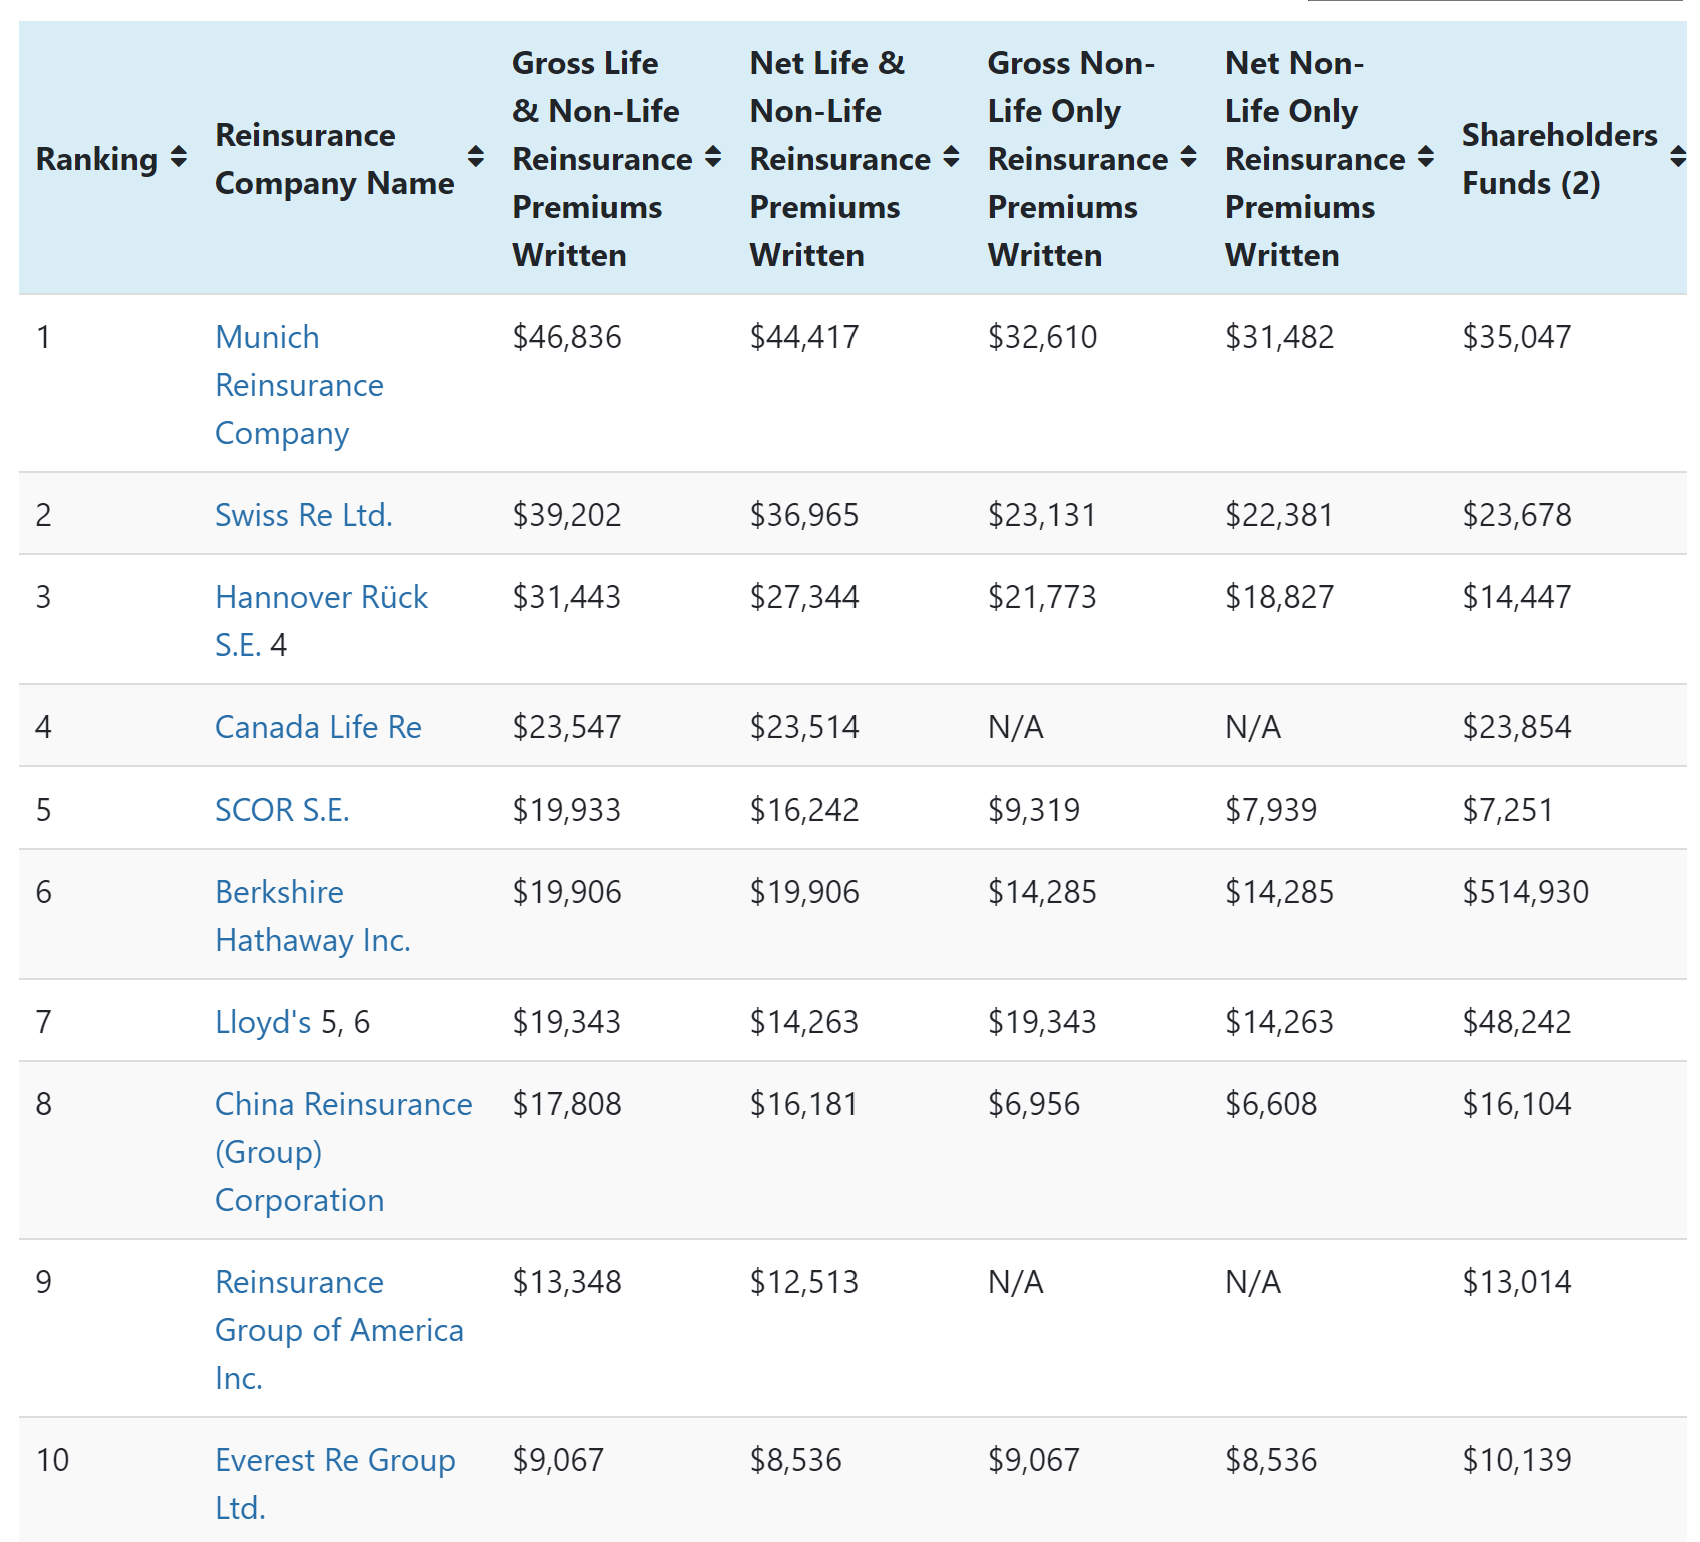Select Reinsurance Group of America's funds $13,014

pos(1517,1282)
